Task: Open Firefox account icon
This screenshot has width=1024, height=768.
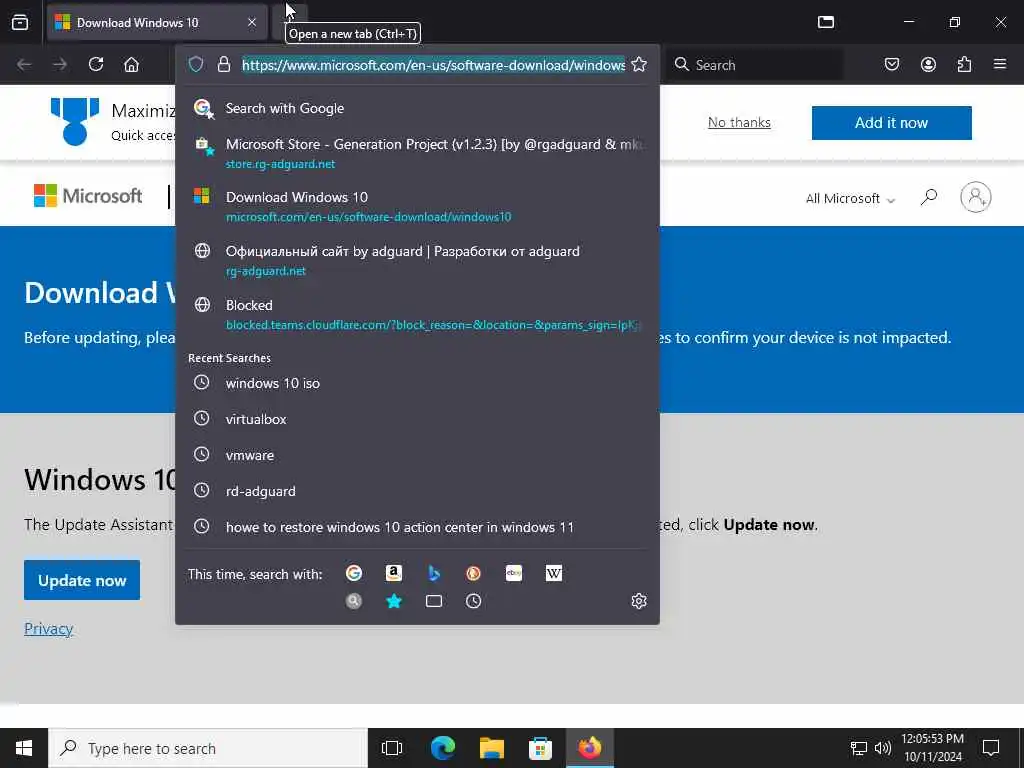Action: coord(928,65)
